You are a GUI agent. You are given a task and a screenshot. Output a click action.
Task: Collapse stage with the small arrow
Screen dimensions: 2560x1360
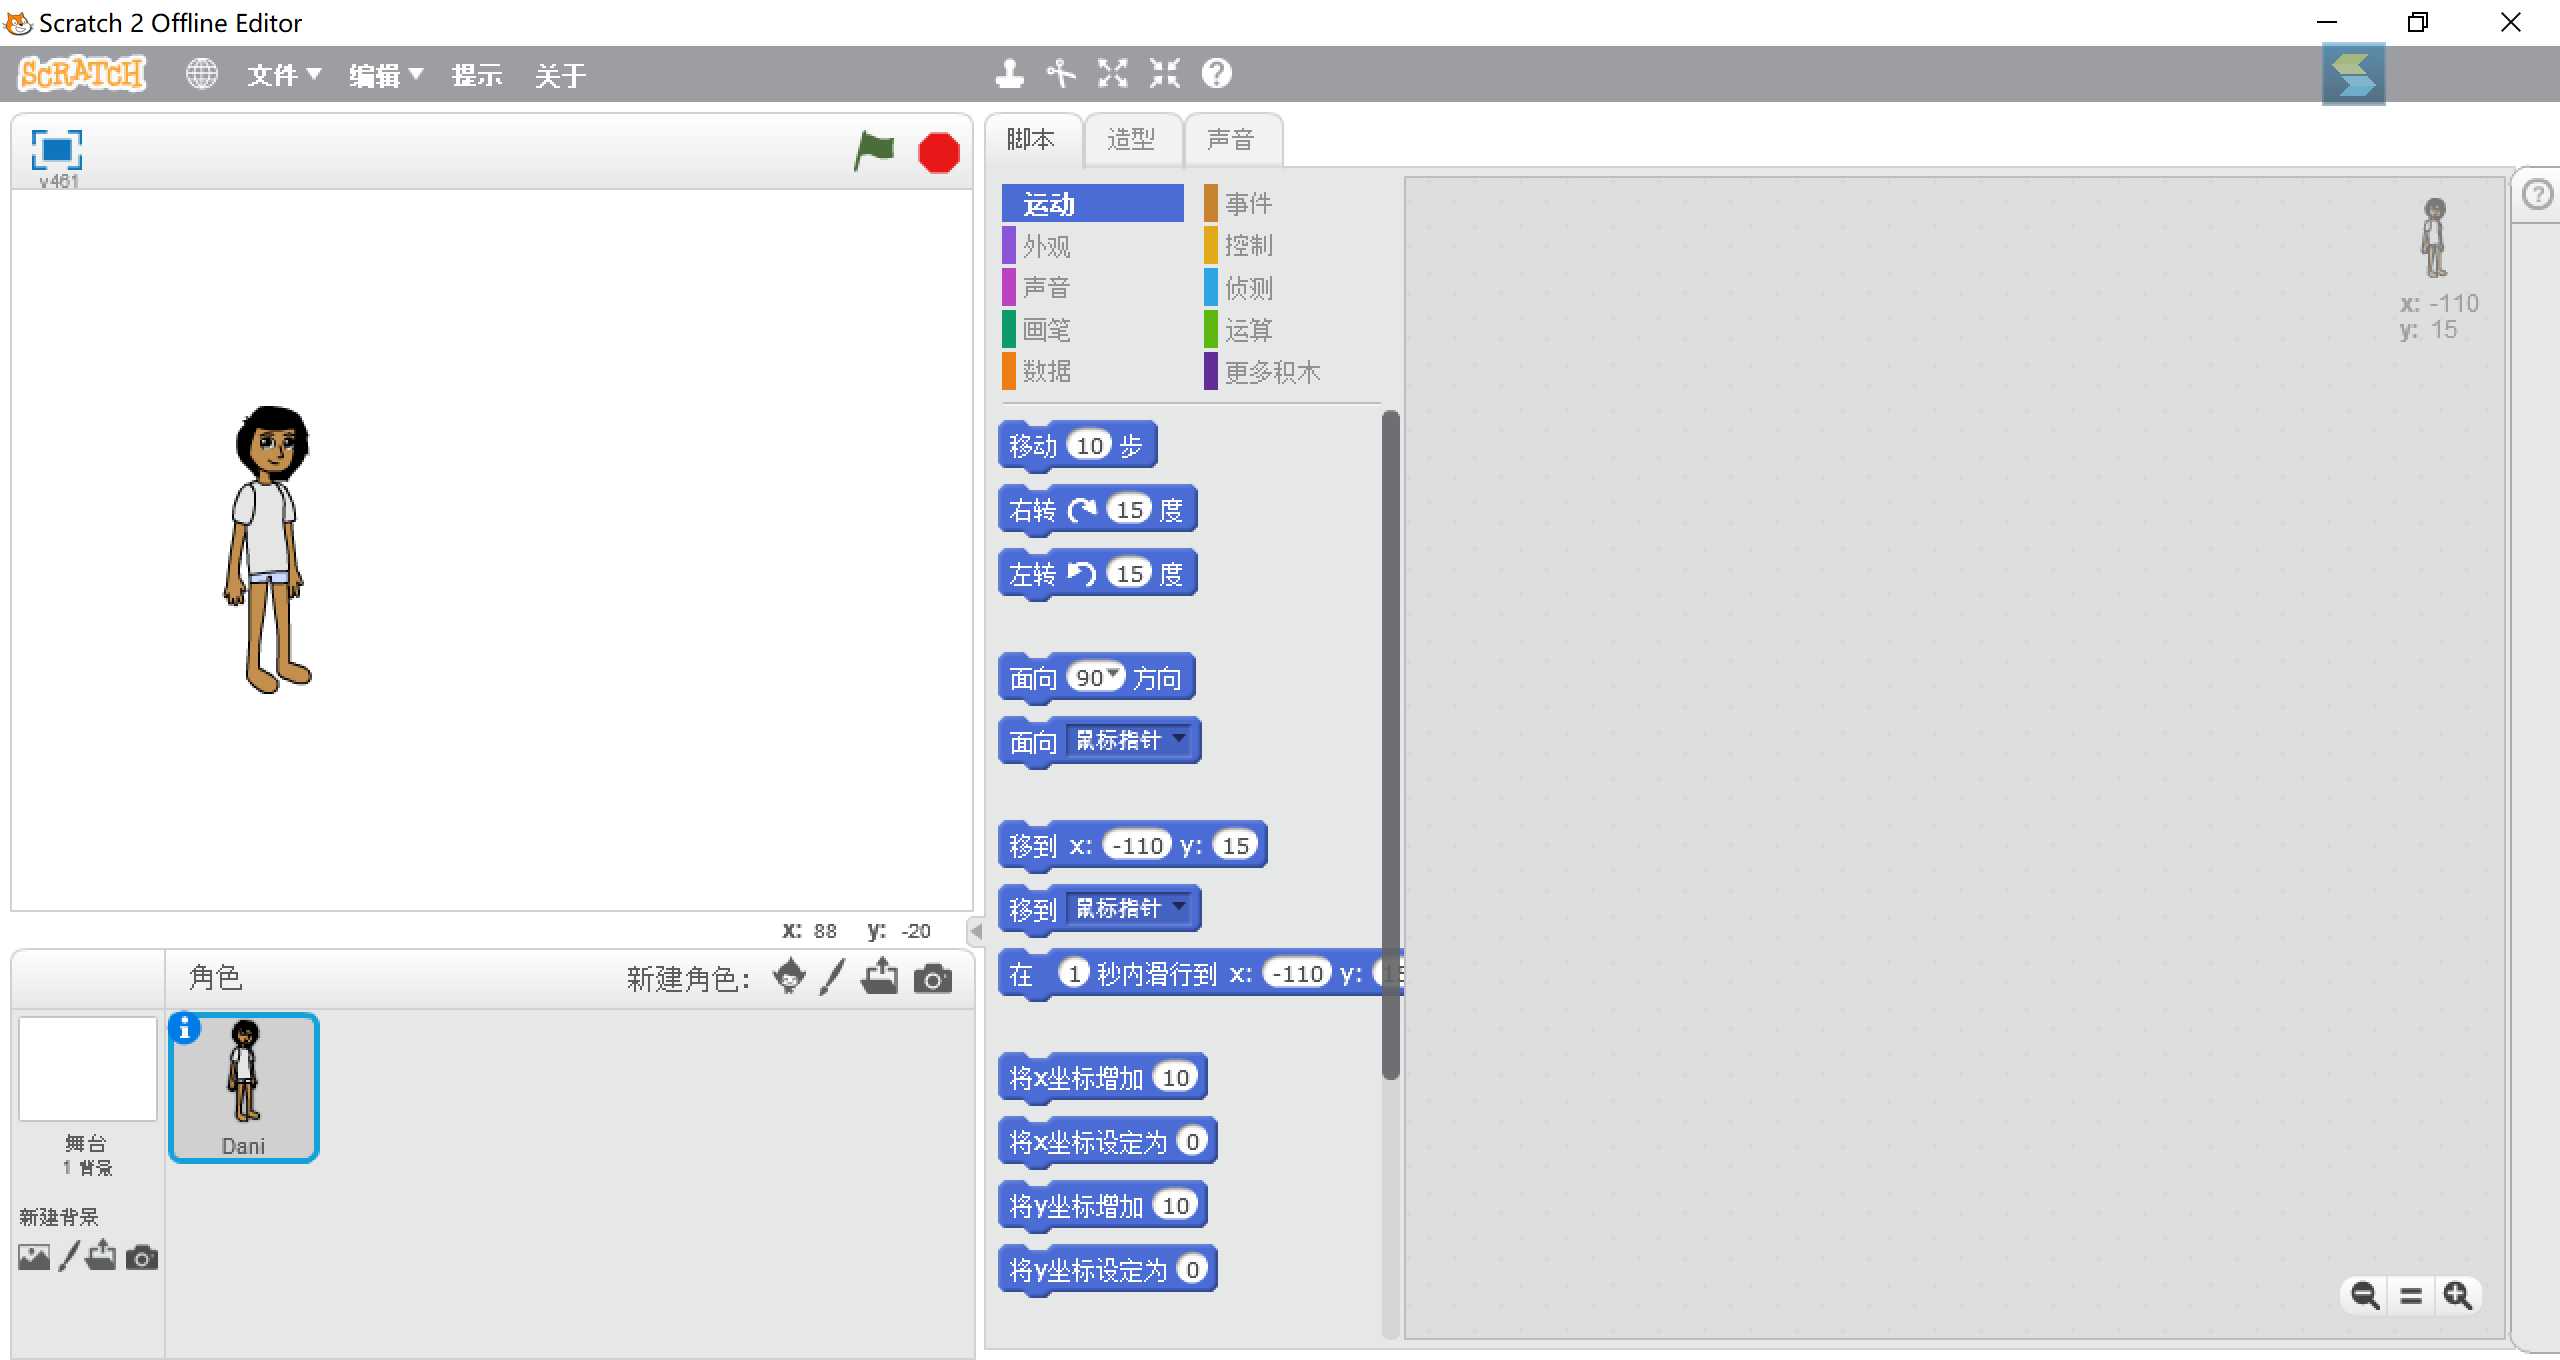[976, 931]
